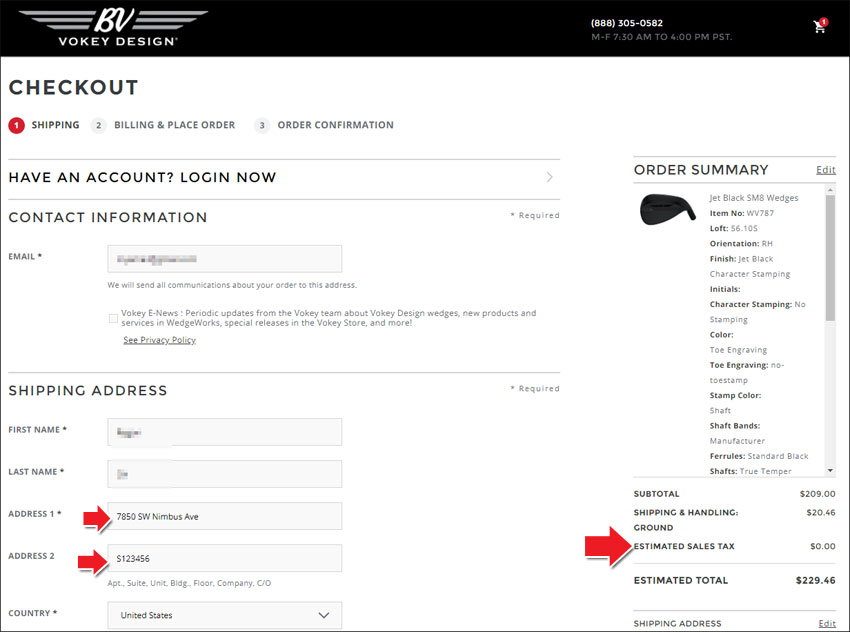Click the Checkout page heading

[74, 87]
